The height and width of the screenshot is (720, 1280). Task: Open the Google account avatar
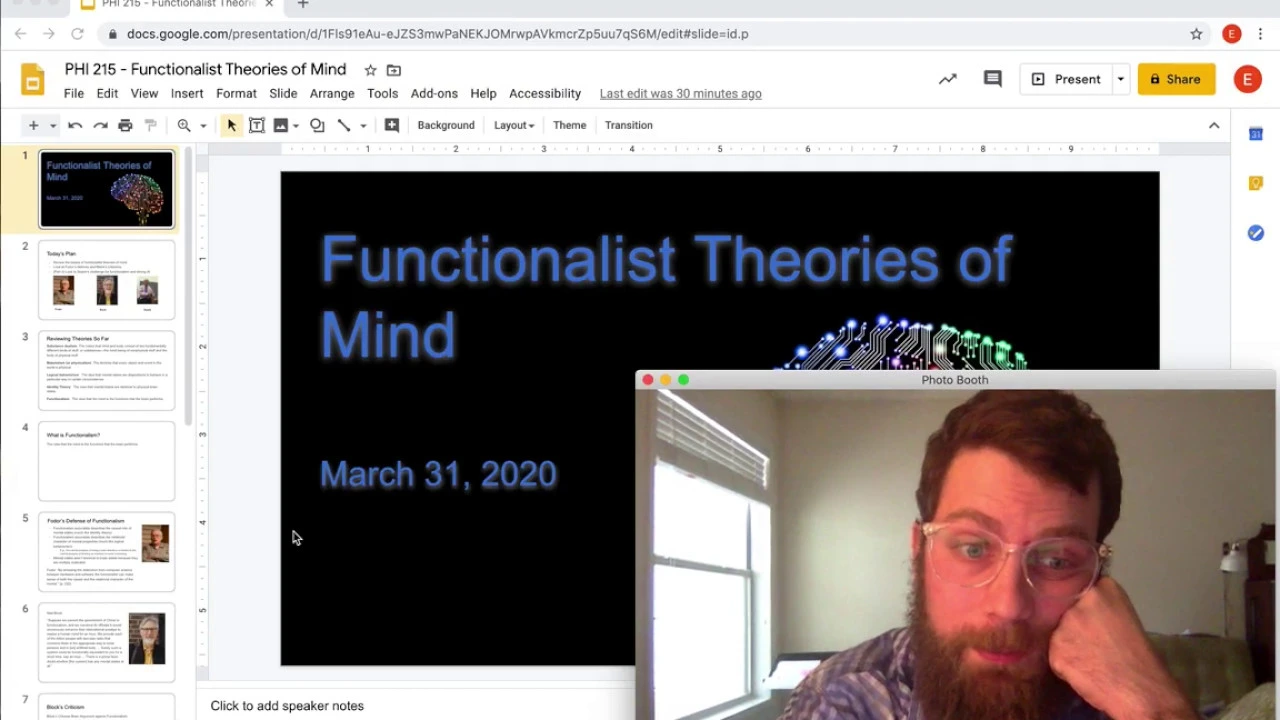(x=1247, y=79)
